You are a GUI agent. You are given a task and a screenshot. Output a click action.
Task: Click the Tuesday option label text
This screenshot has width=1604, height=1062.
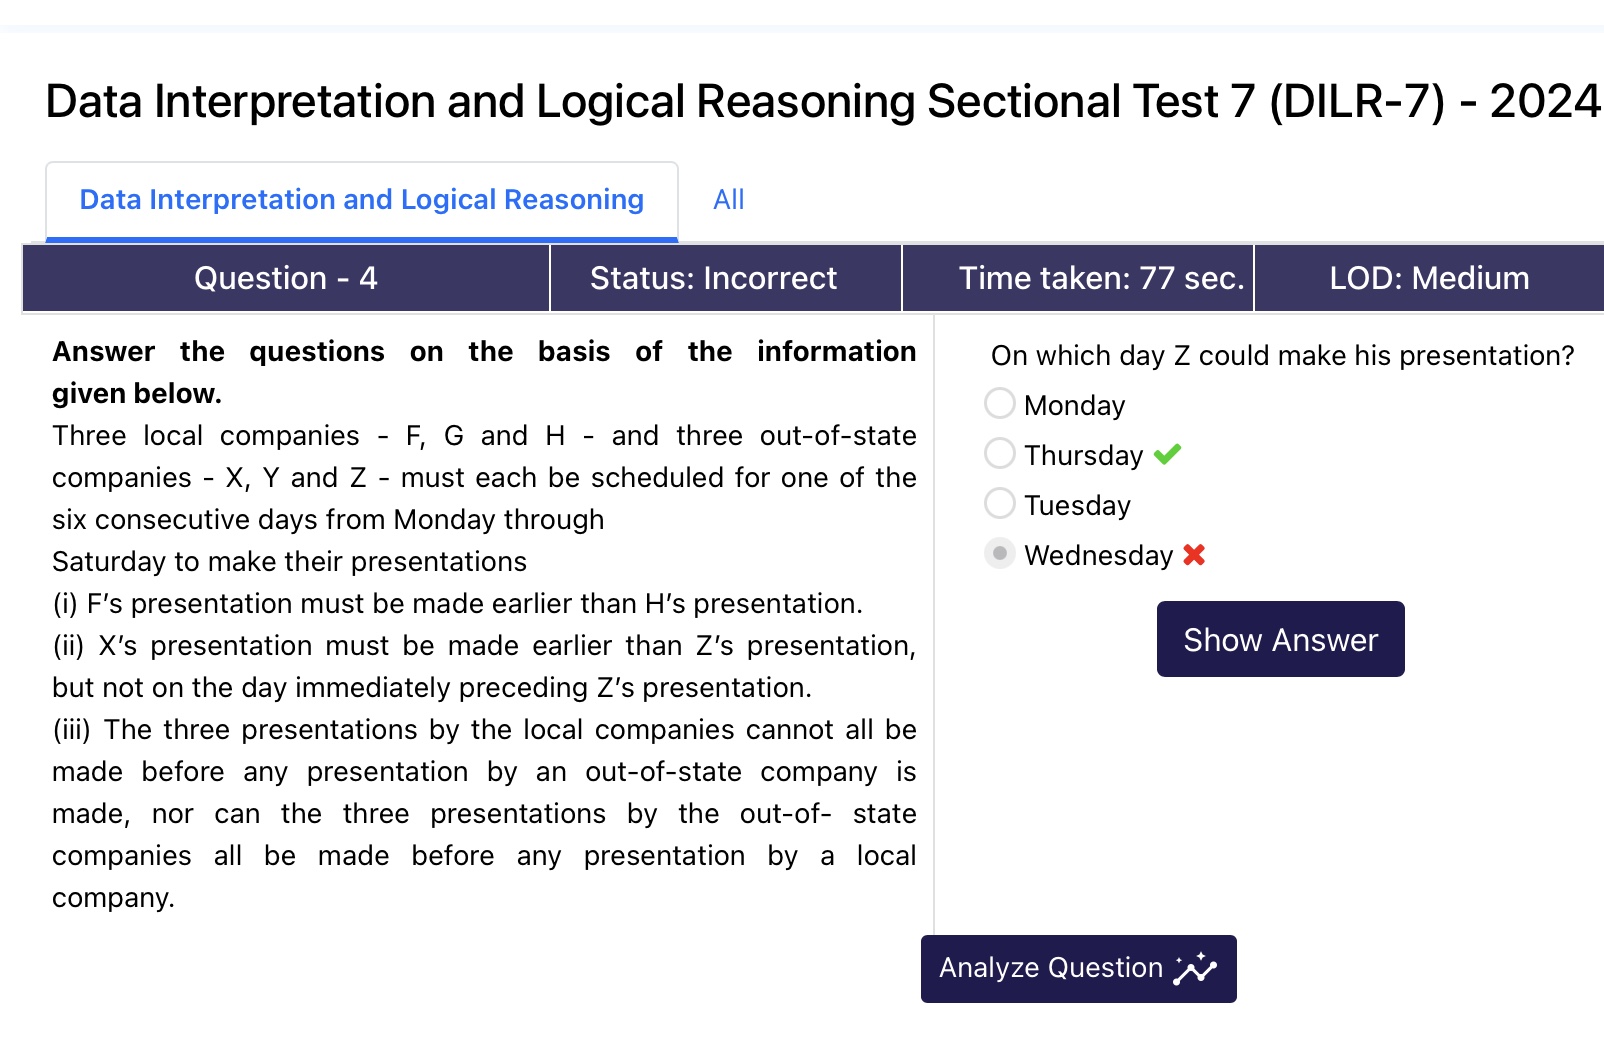click(x=1077, y=505)
